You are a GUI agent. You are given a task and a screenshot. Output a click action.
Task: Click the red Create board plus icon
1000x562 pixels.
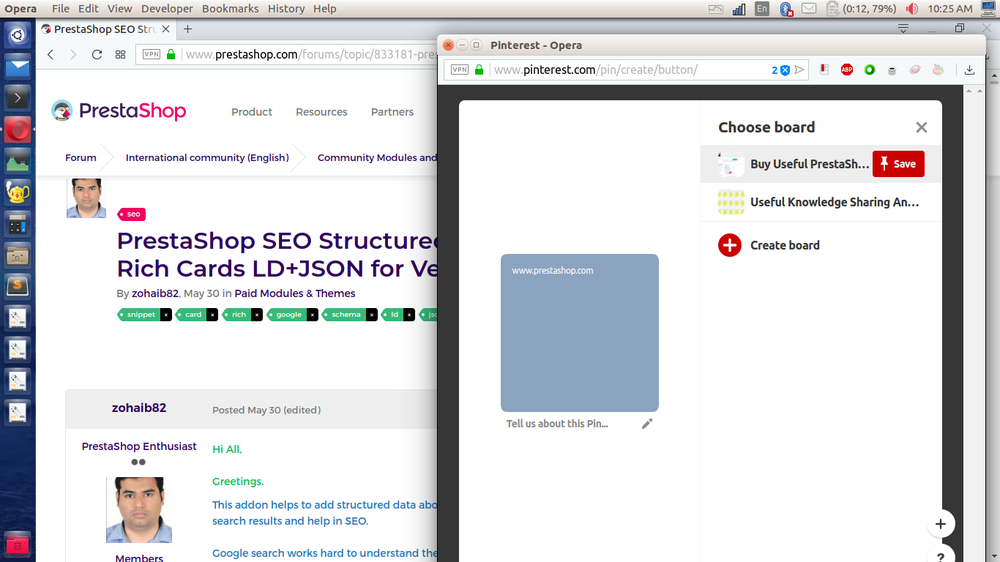[x=730, y=245]
